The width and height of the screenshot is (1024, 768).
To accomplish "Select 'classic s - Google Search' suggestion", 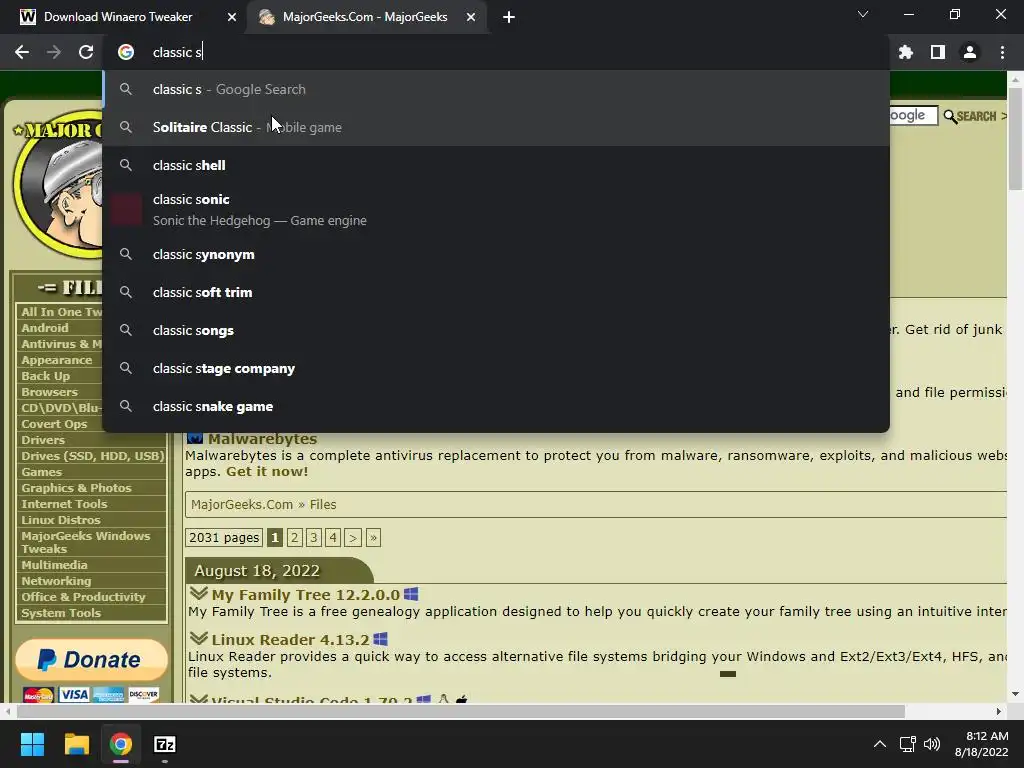I will [496, 89].
